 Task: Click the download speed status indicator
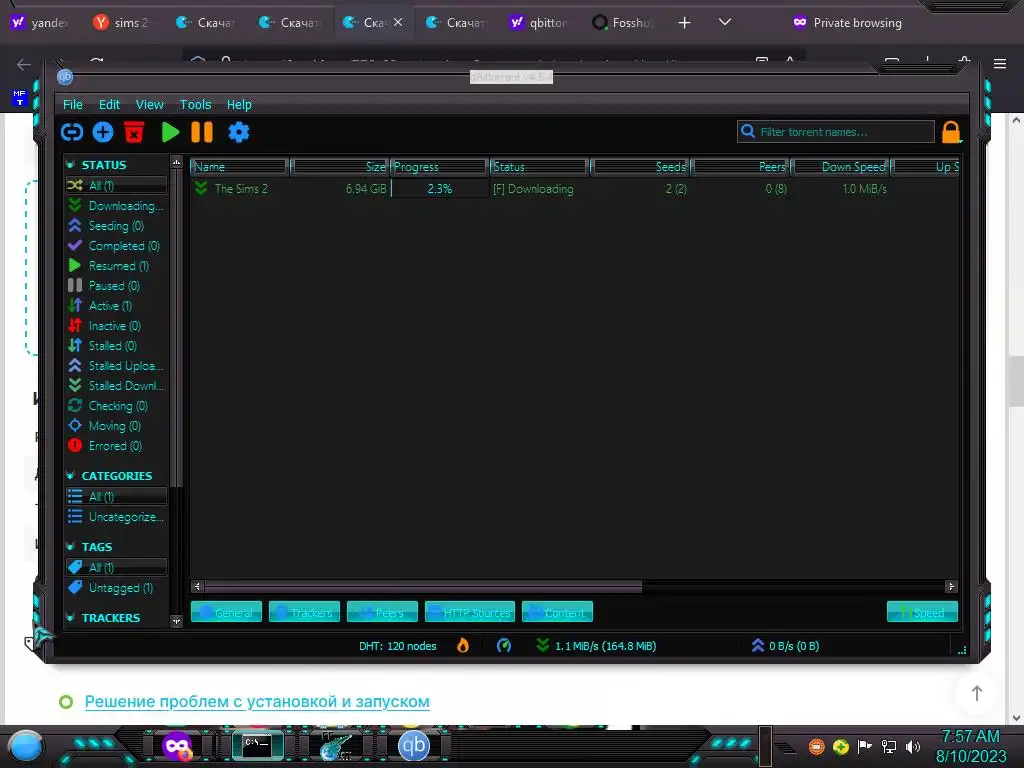pos(596,646)
